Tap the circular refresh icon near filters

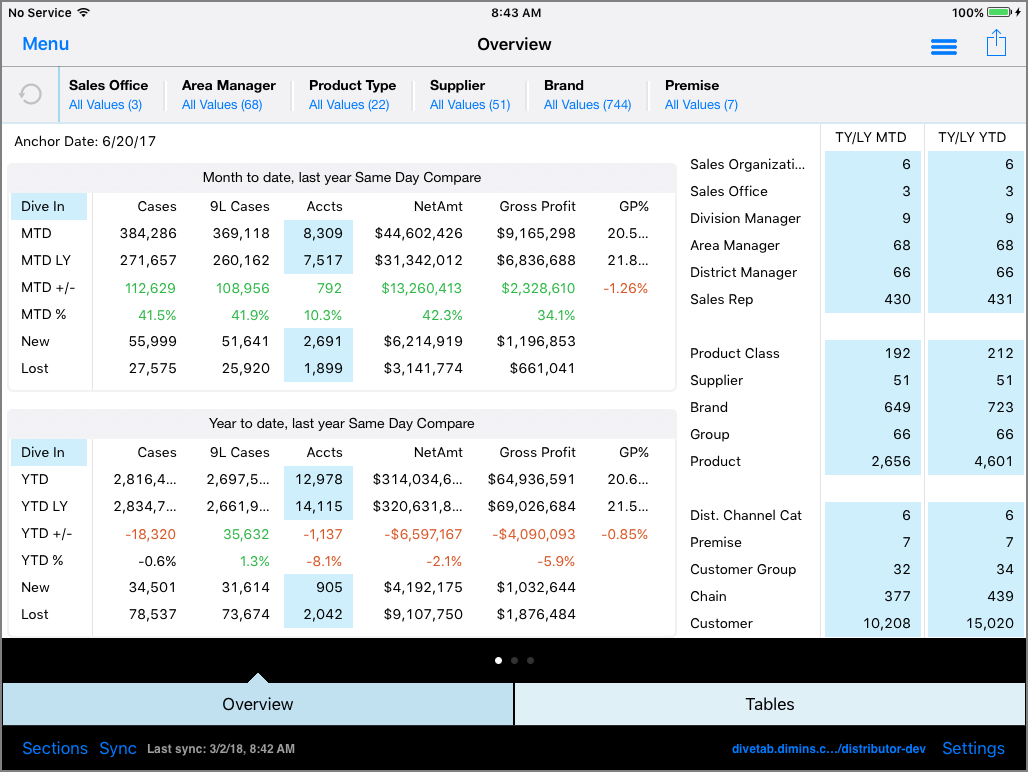29,94
